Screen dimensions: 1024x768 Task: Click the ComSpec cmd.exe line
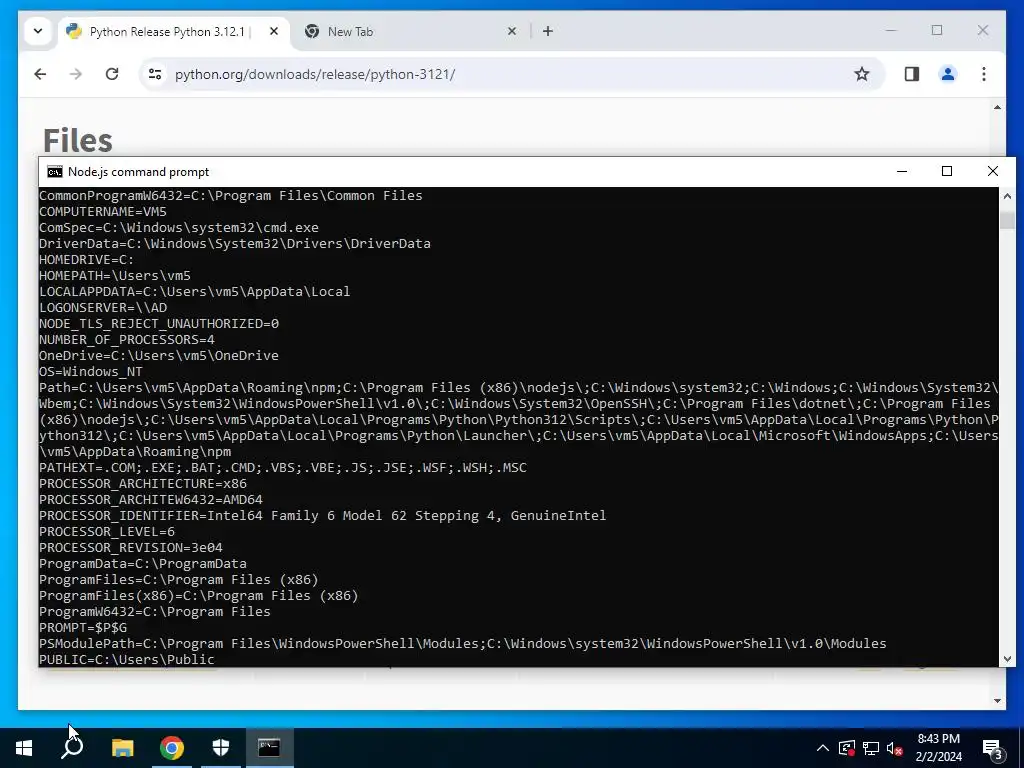click(x=179, y=227)
